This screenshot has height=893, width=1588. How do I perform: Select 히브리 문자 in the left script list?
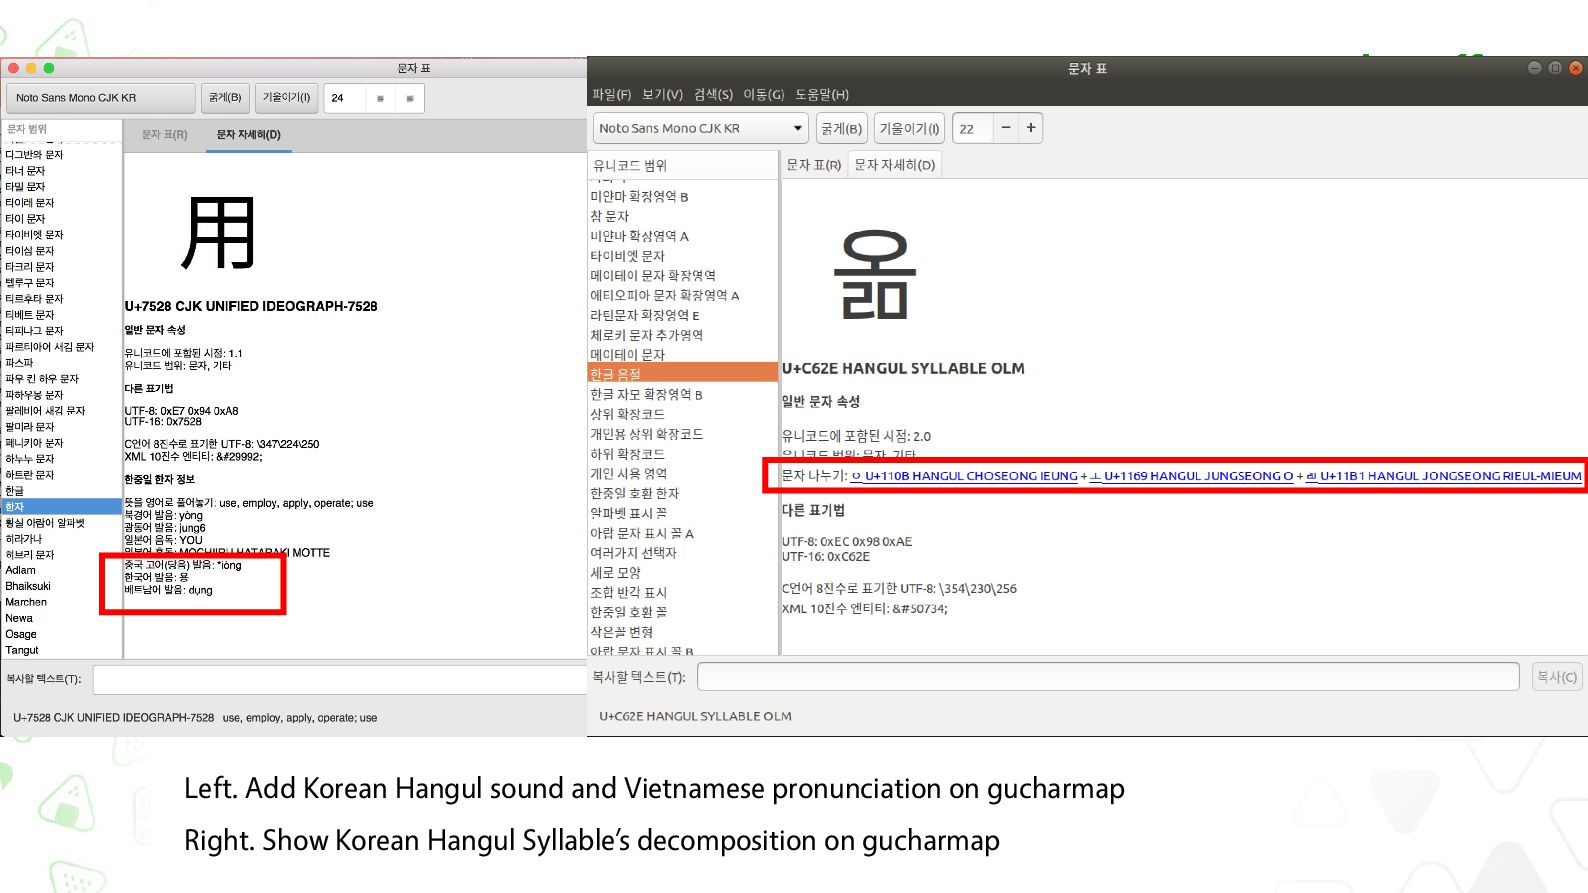(x=61, y=555)
